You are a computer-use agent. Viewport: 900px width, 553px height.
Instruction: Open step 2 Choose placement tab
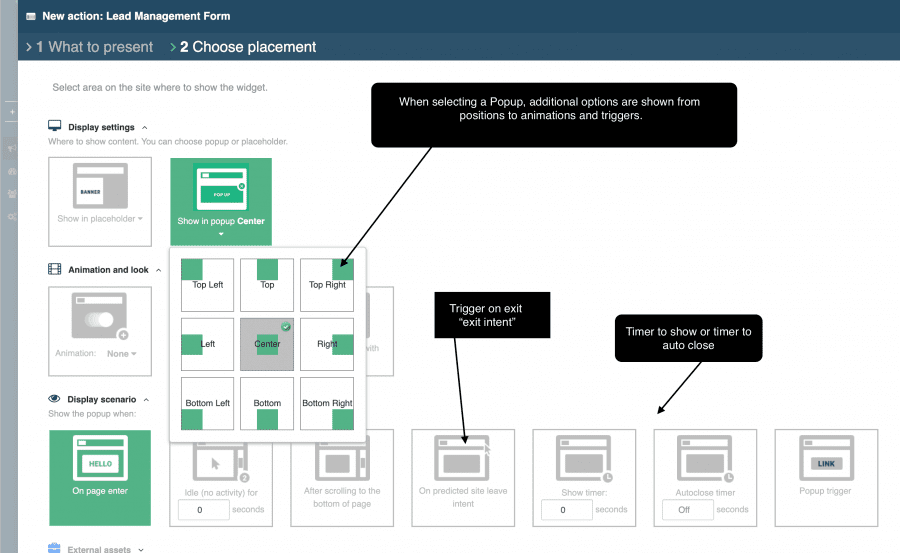coord(247,47)
